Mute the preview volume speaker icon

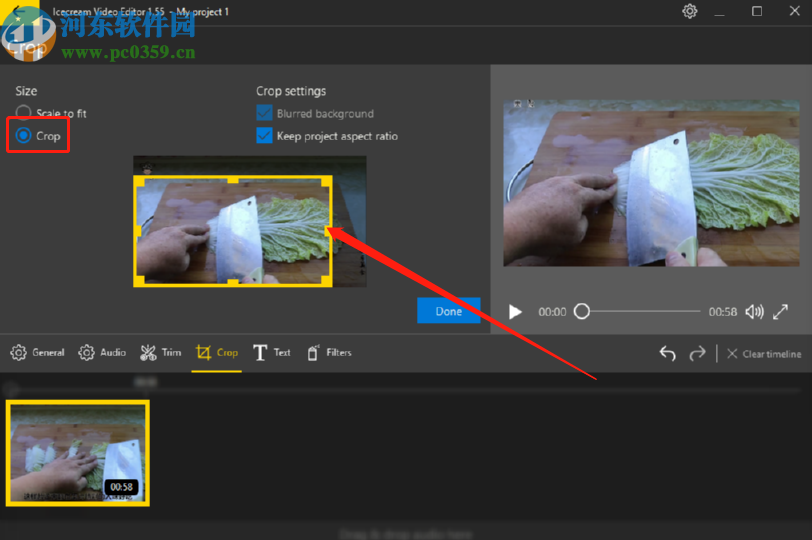(754, 312)
